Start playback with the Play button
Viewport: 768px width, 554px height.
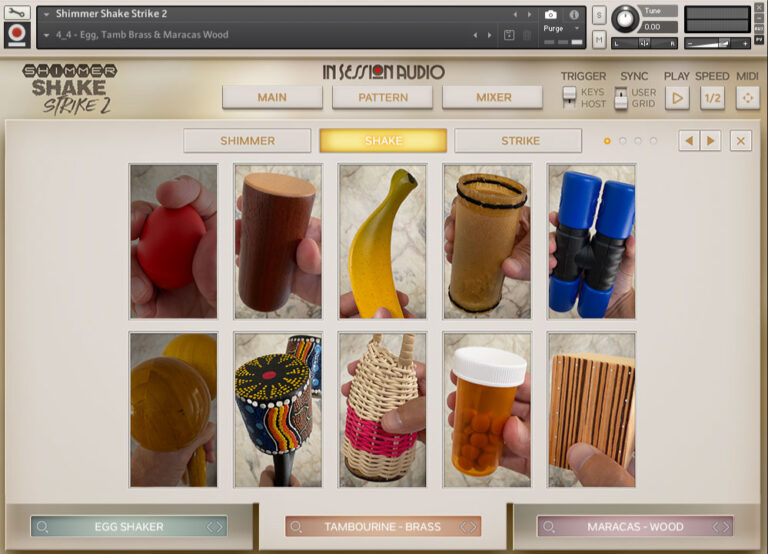click(x=677, y=98)
